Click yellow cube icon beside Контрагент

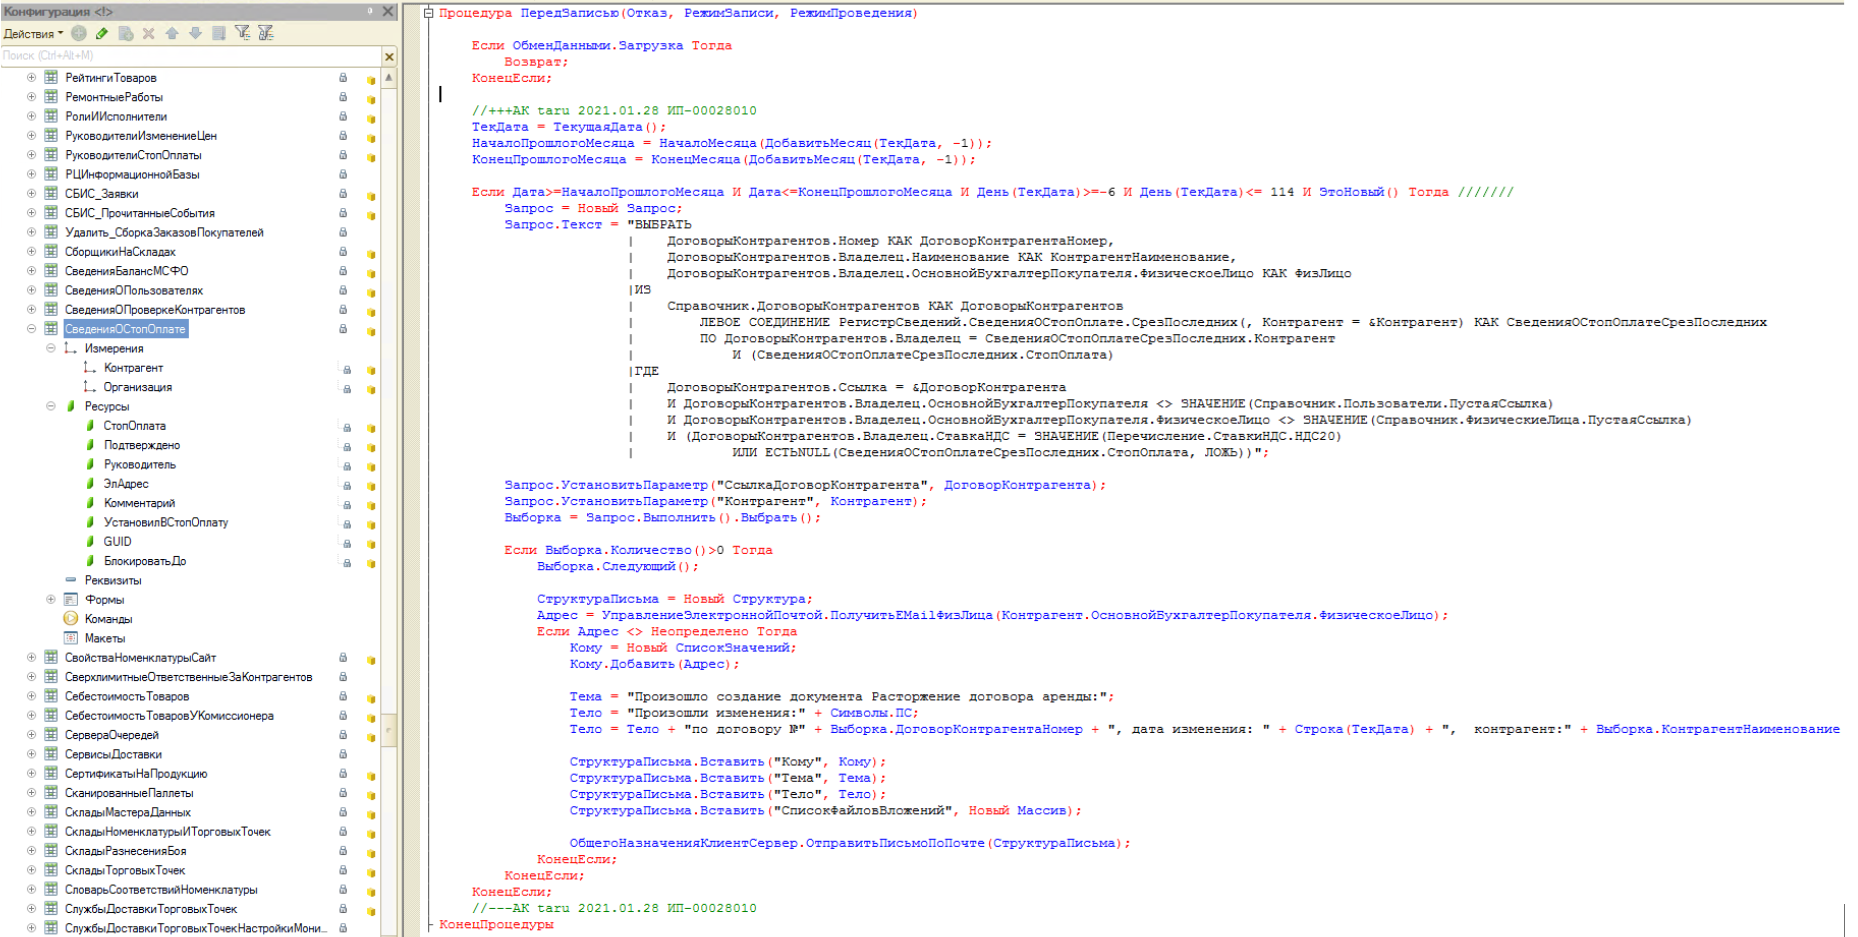[371, 369]
